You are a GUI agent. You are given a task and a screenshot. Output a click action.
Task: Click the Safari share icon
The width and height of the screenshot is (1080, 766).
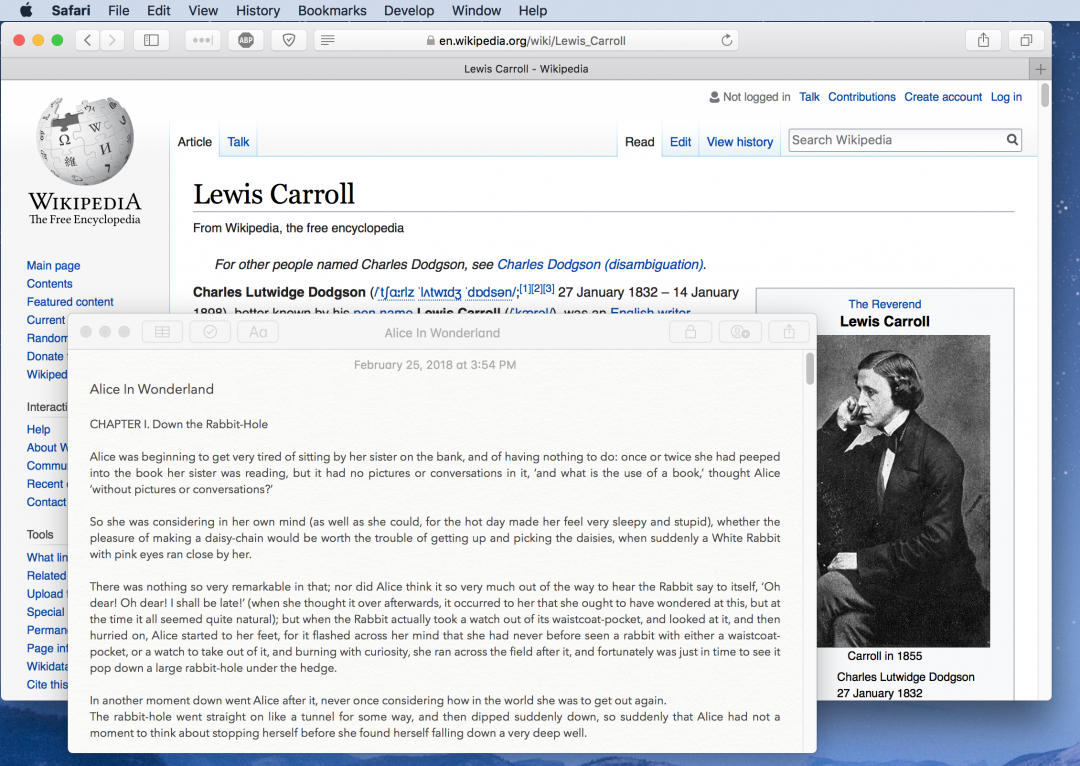pos(984,40)
